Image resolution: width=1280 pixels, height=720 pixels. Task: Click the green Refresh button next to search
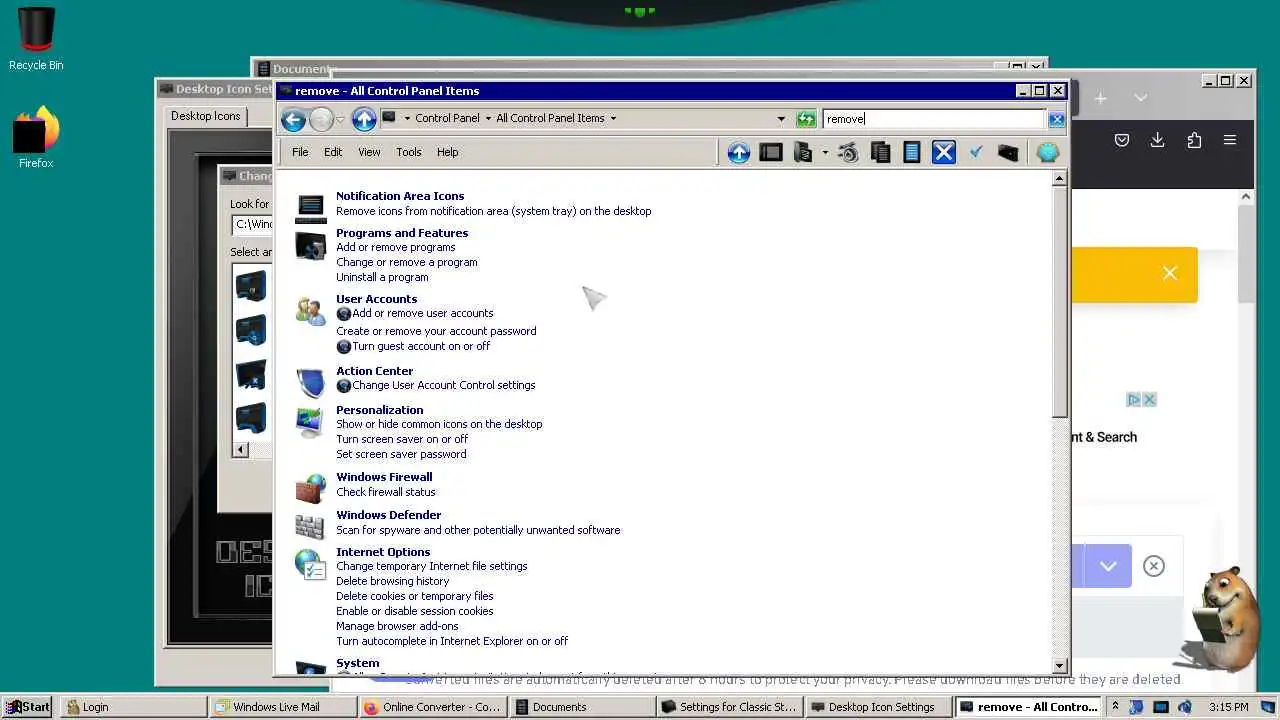[806, 119]
